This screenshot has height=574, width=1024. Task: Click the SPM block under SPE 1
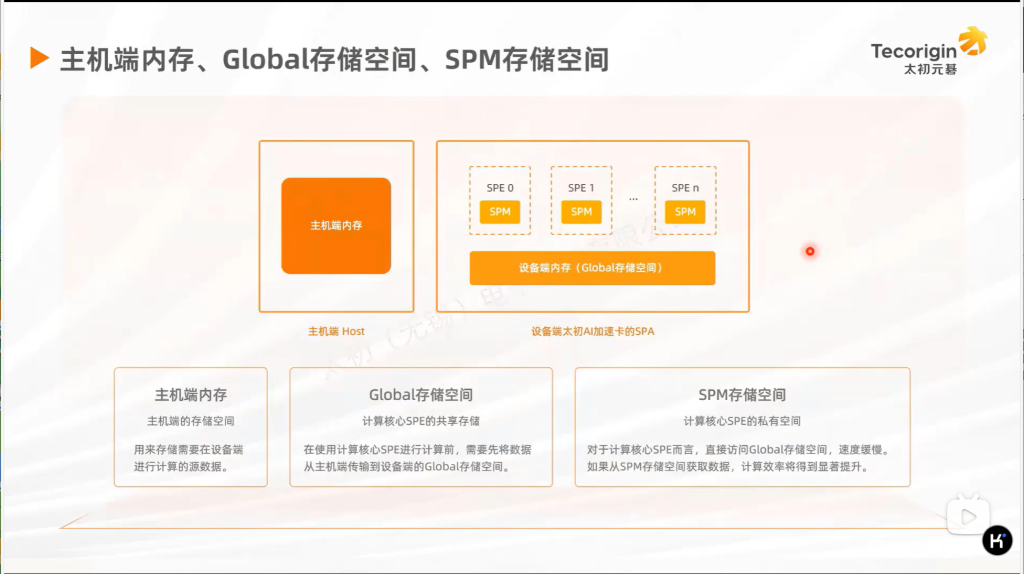click(581, 212)
